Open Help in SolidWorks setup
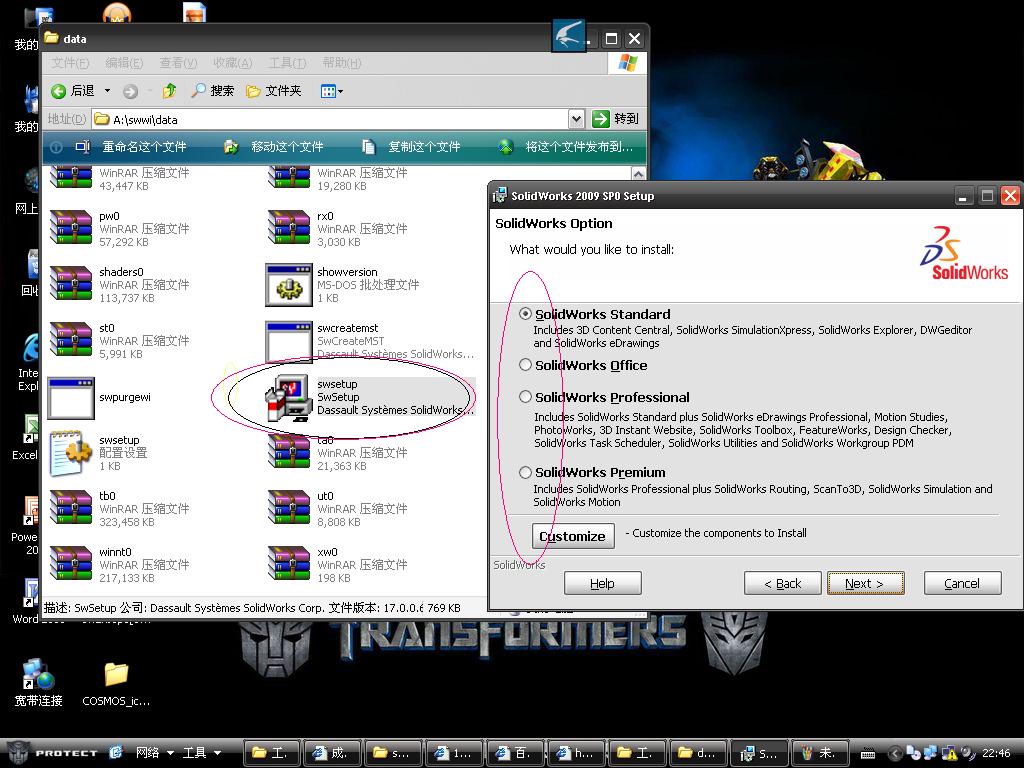1024x768 pixels. point(602,583)
